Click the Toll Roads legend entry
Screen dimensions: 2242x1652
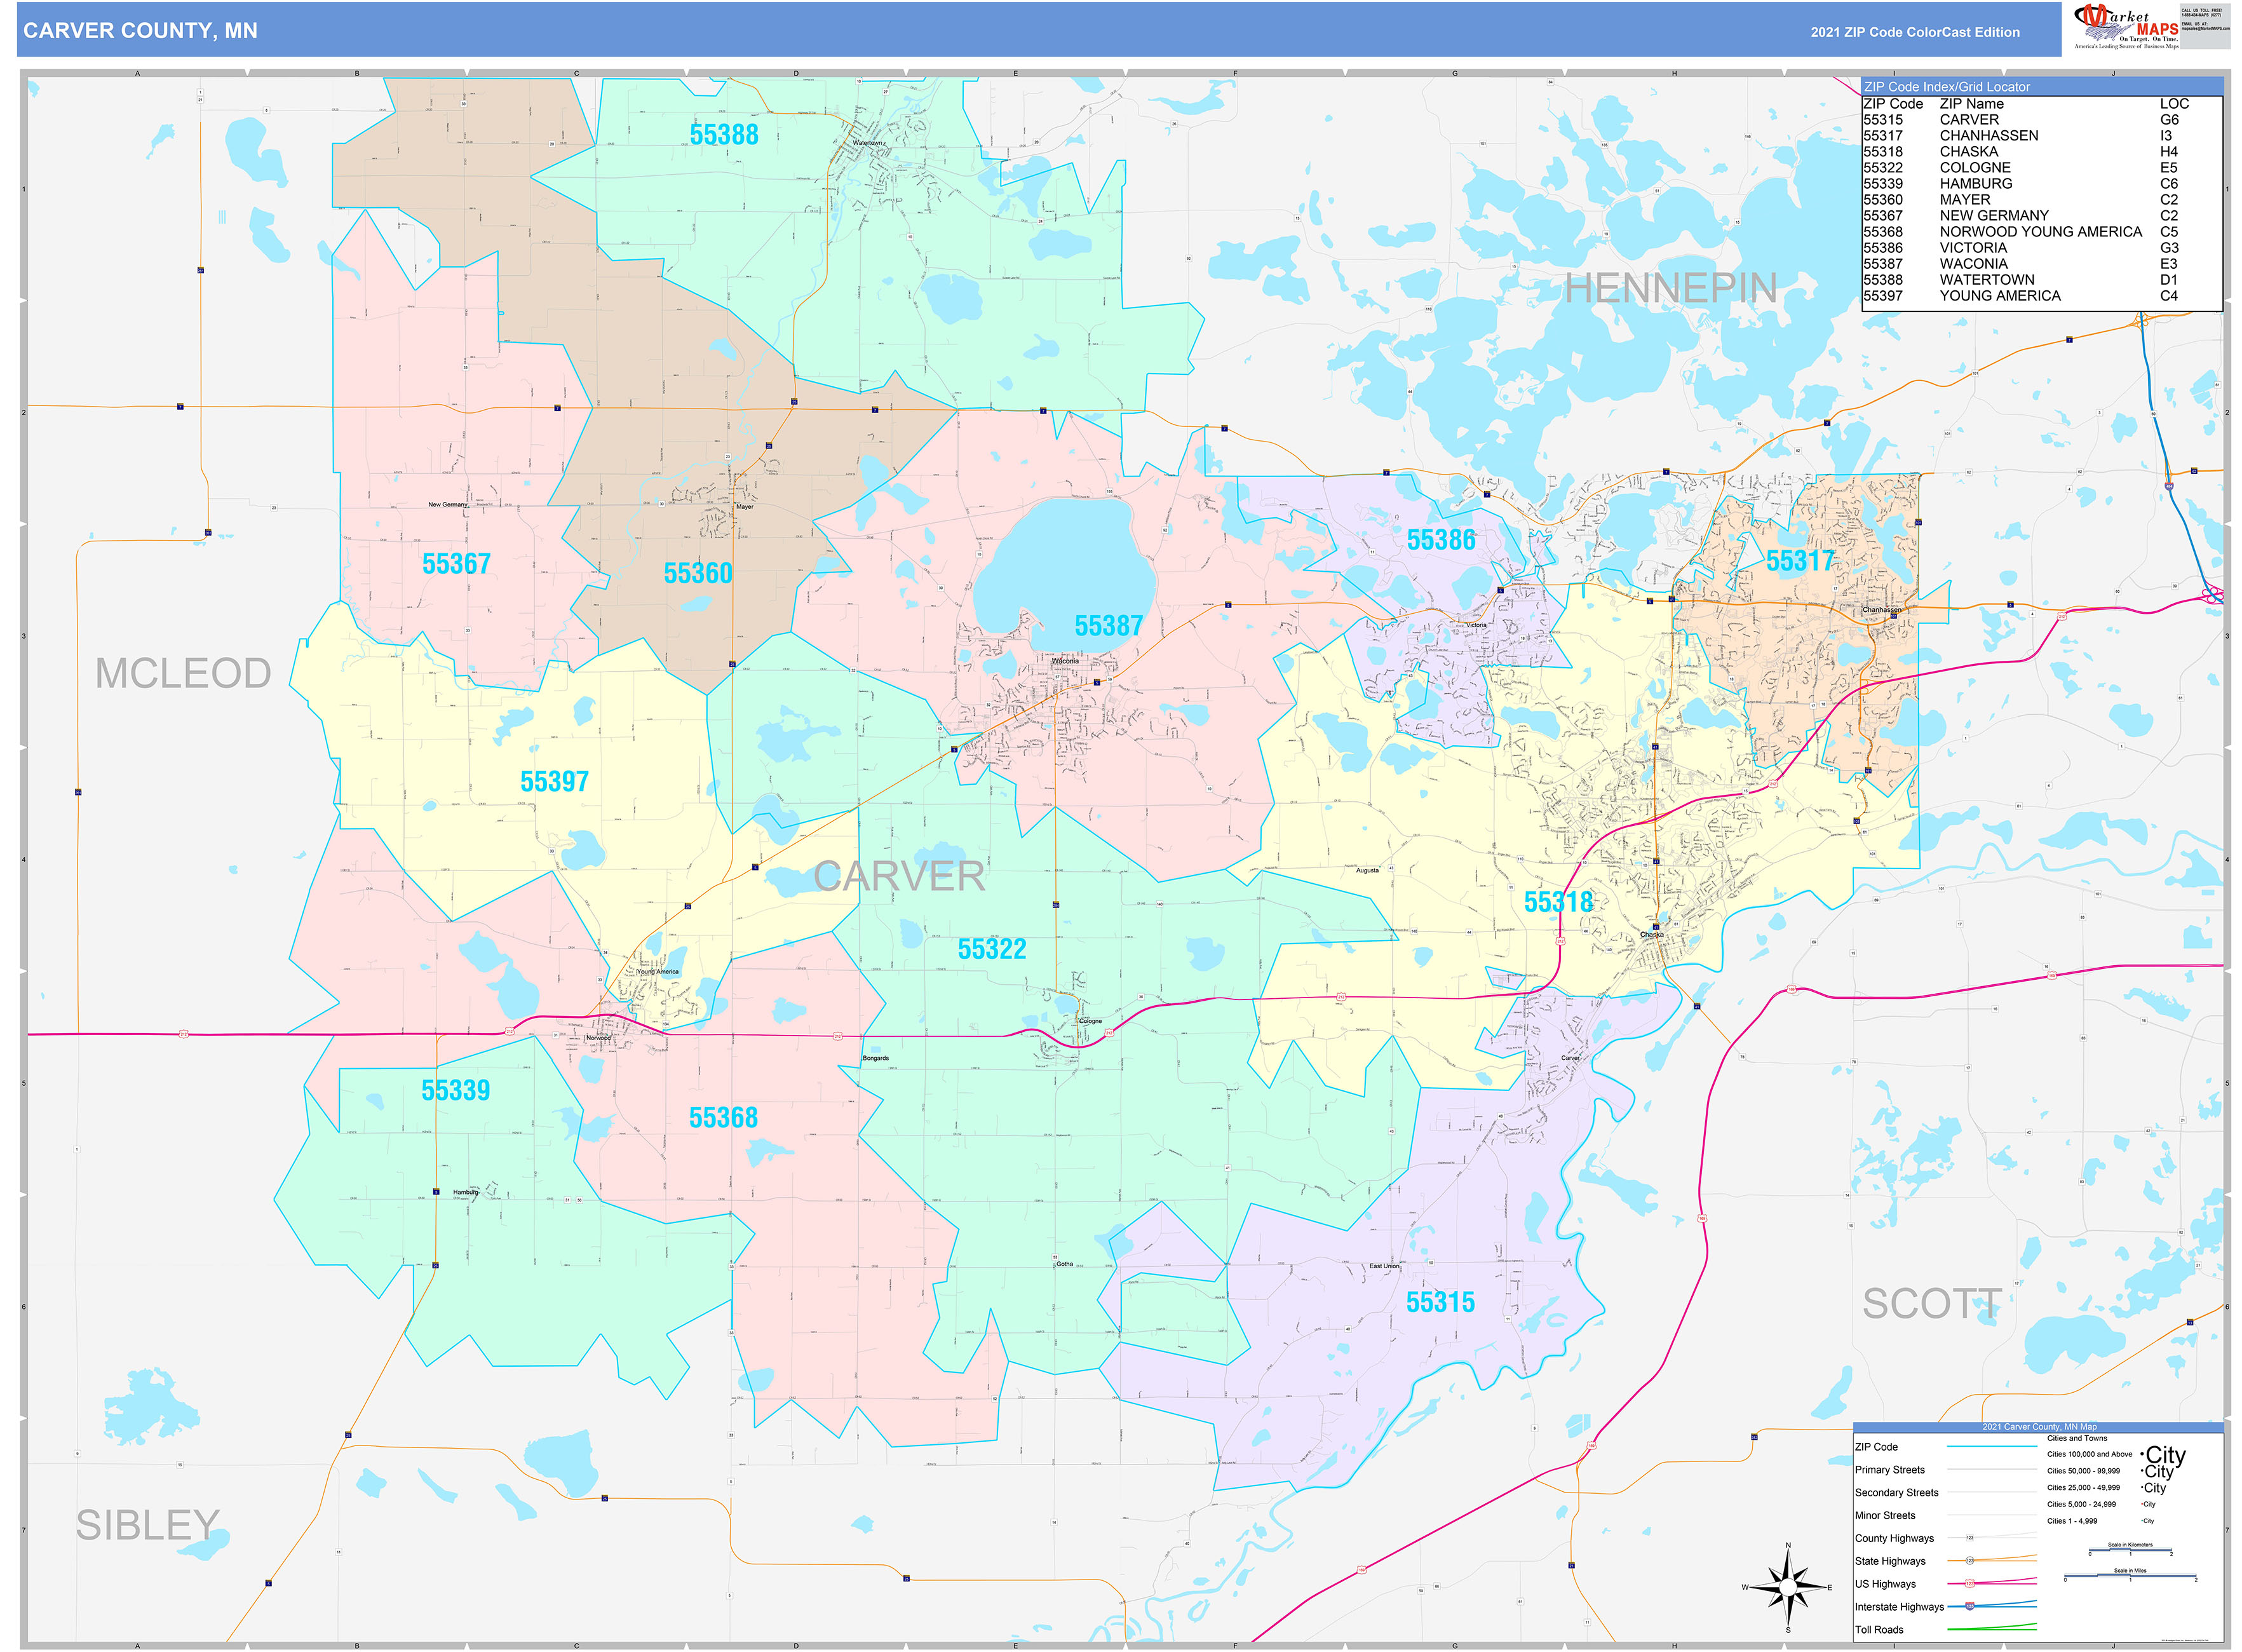coord(1945,1630)
